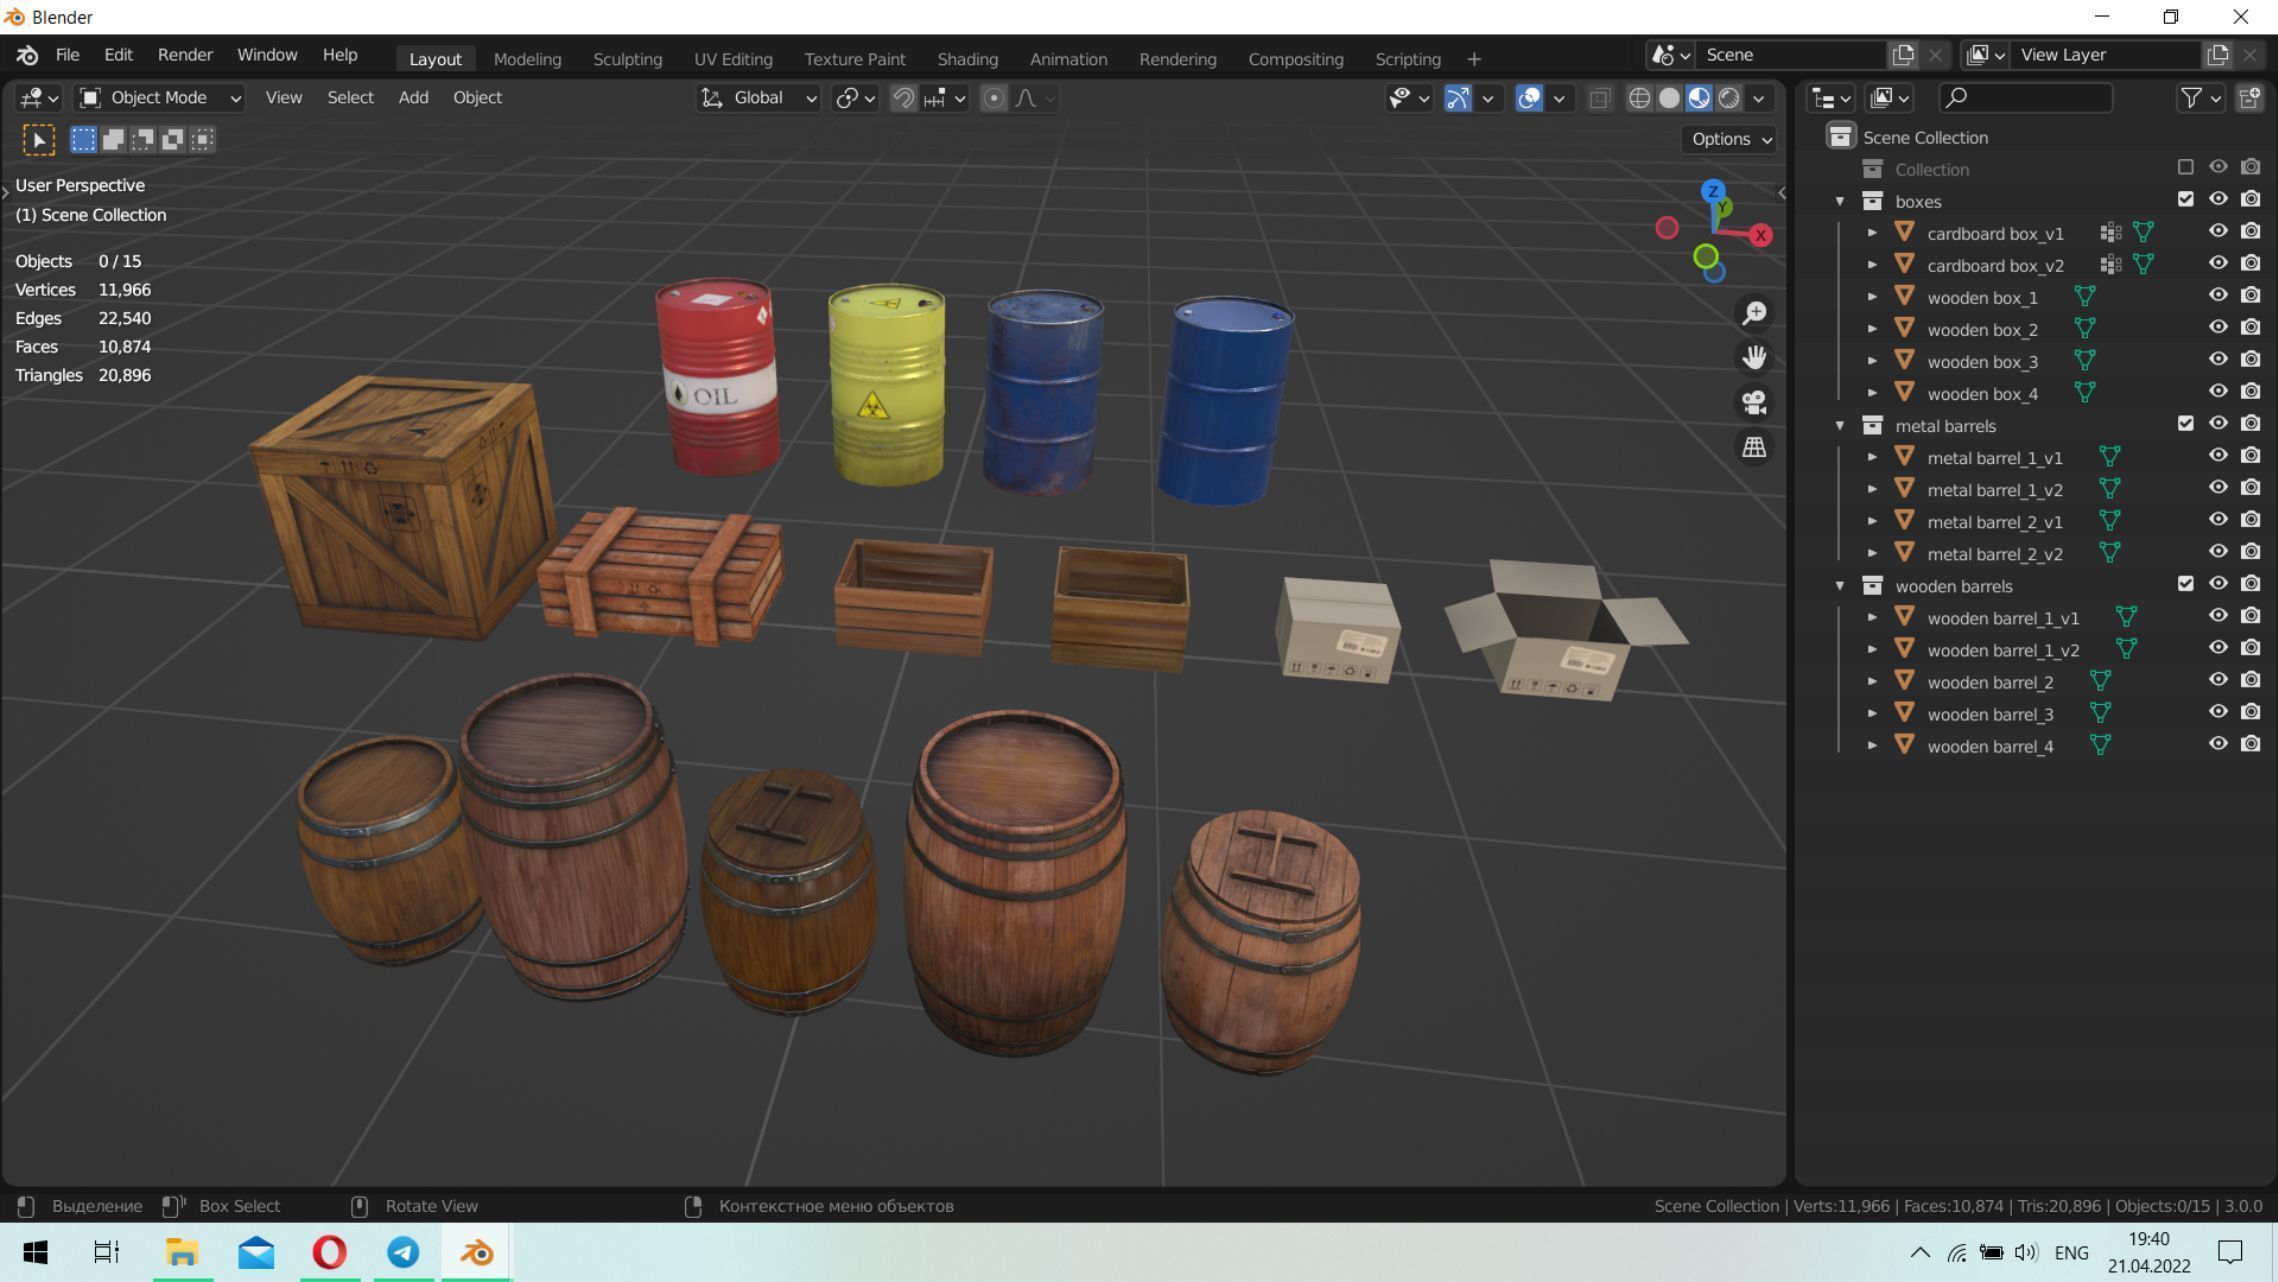This screenshot has width=2278, height=1282.
Task: Choose the subtract selection mode icon
Action: [143, 139]
